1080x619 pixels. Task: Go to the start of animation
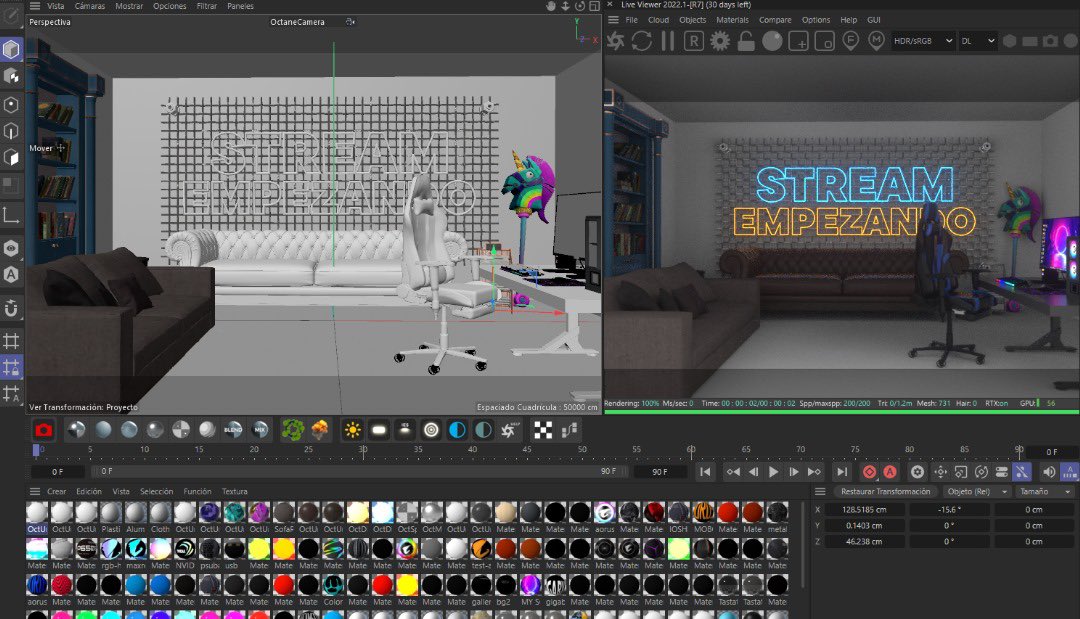705,472
